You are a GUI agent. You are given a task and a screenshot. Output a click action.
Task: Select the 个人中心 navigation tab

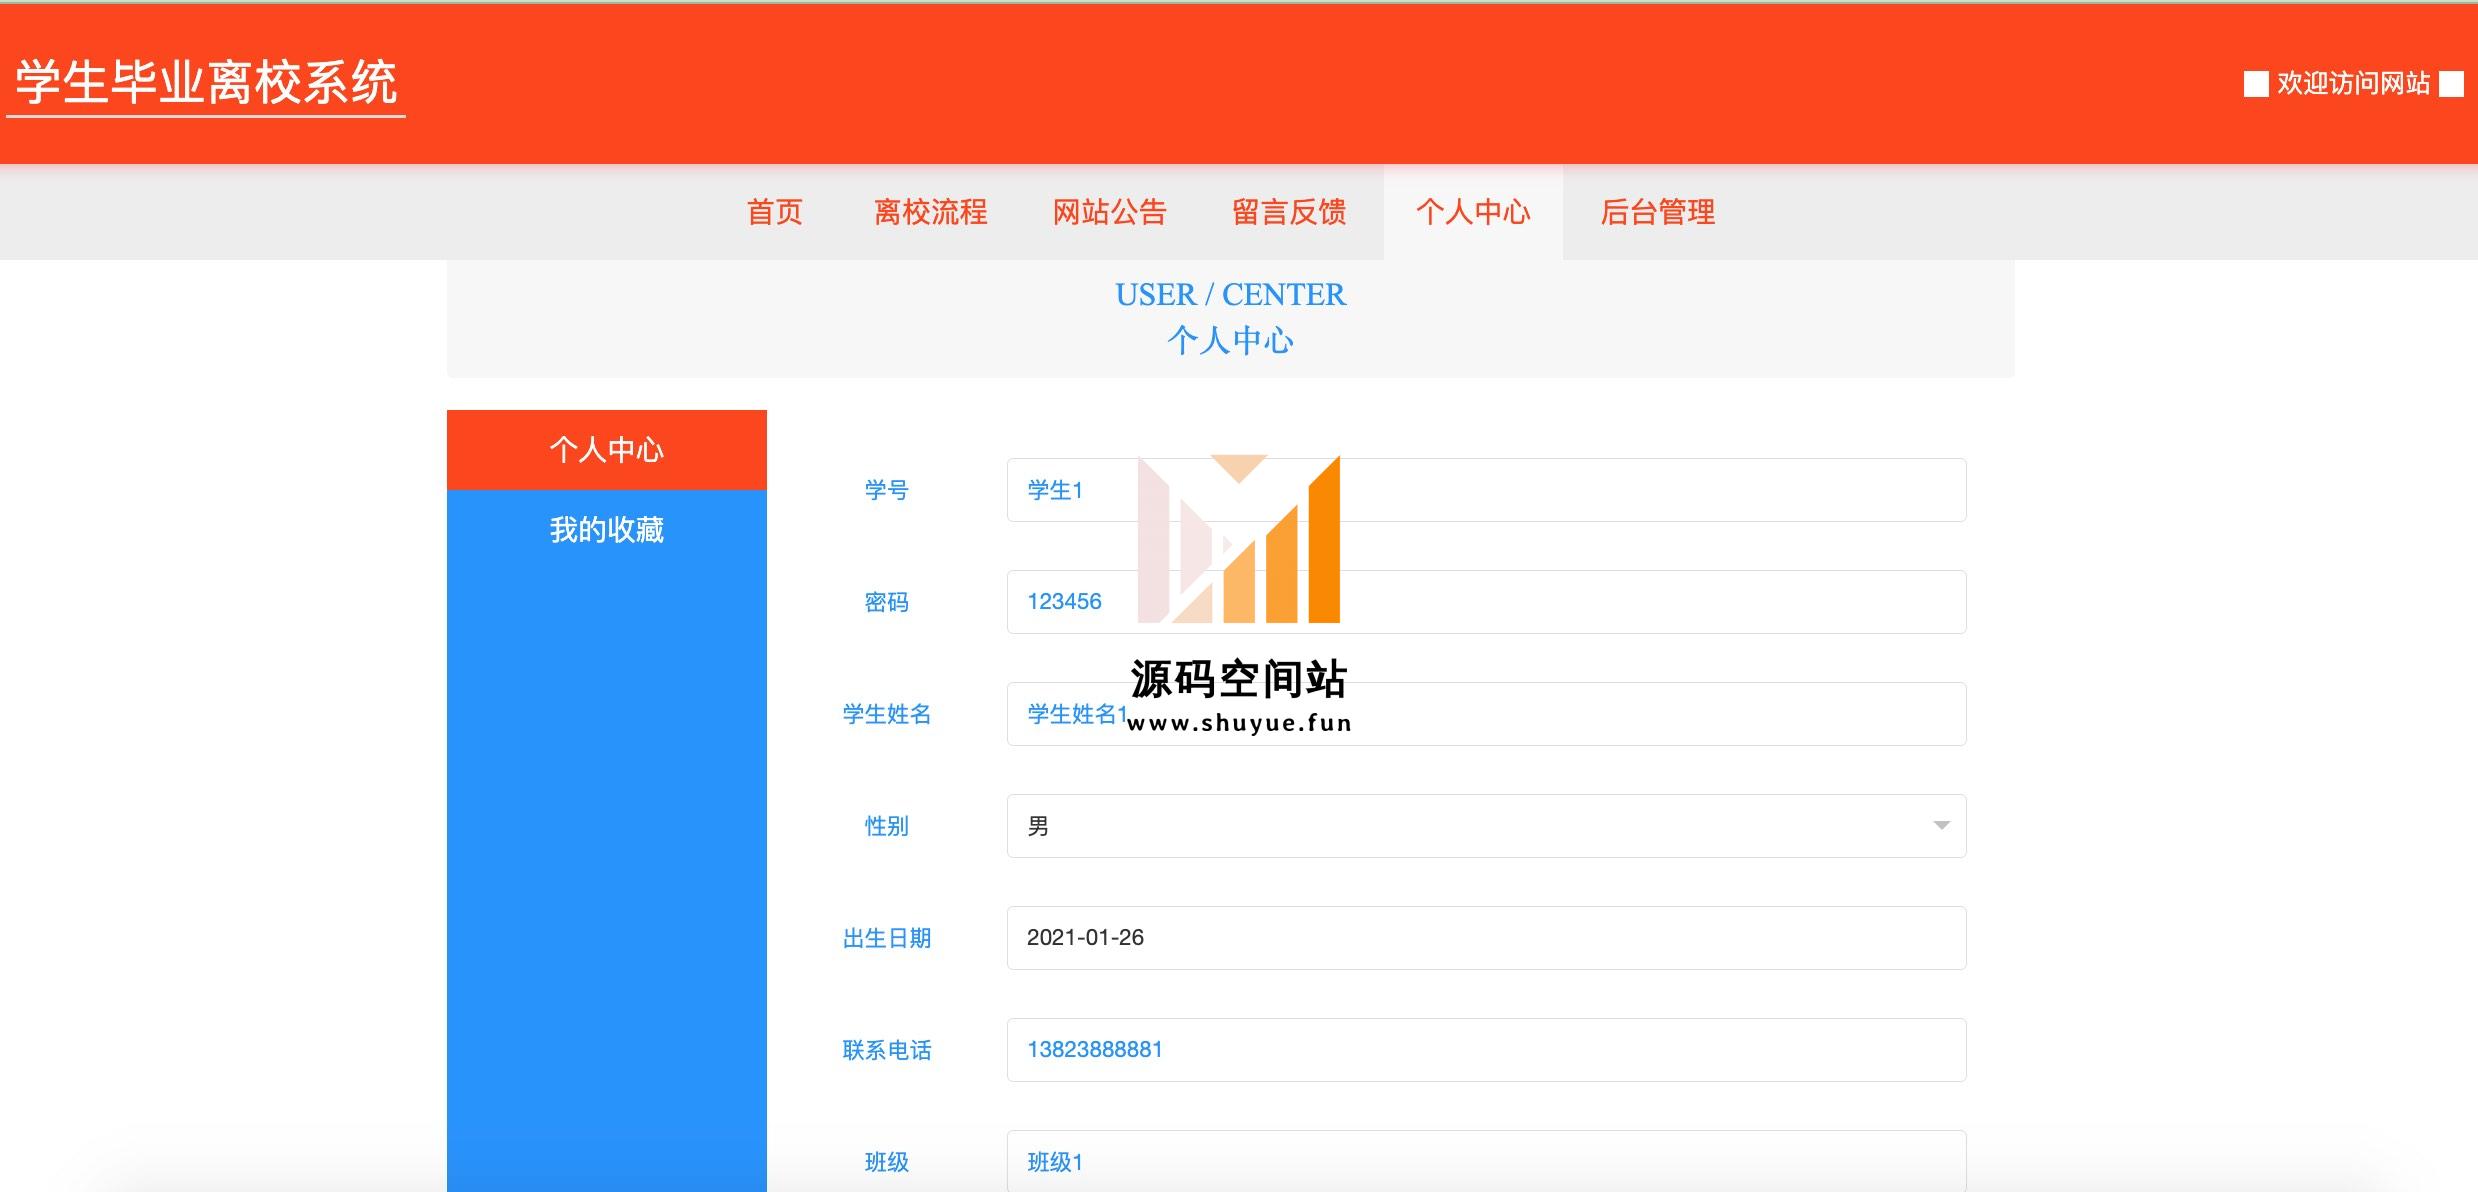click(x=1473, y=212)
